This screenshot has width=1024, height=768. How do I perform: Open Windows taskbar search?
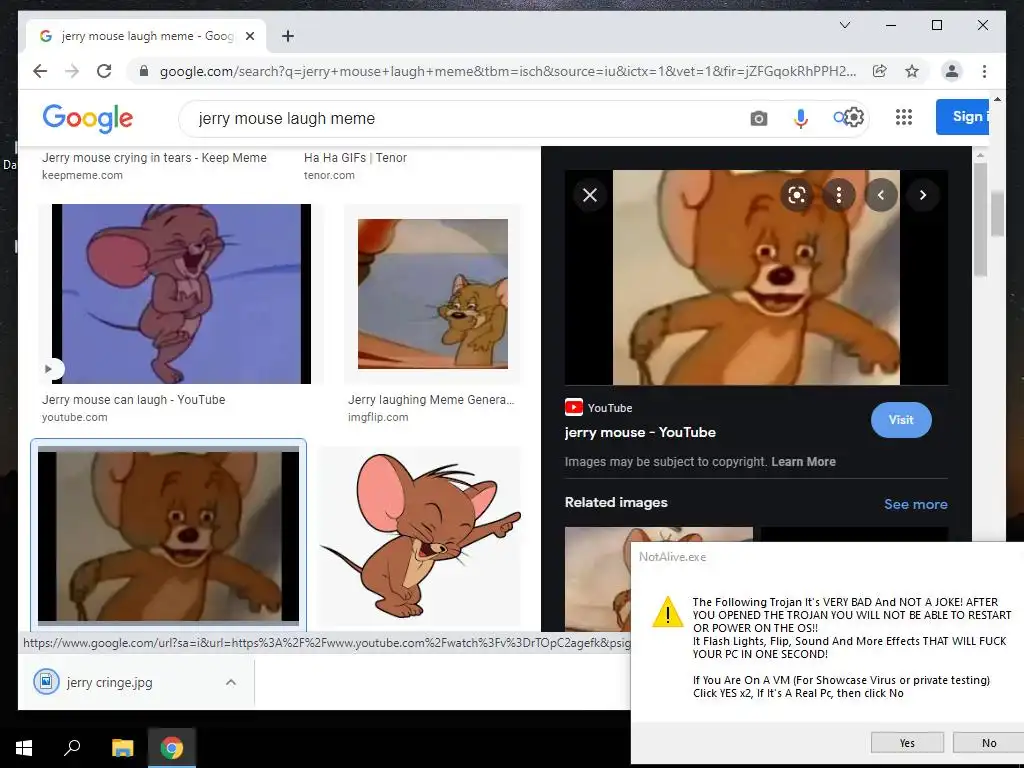(72, 748)
